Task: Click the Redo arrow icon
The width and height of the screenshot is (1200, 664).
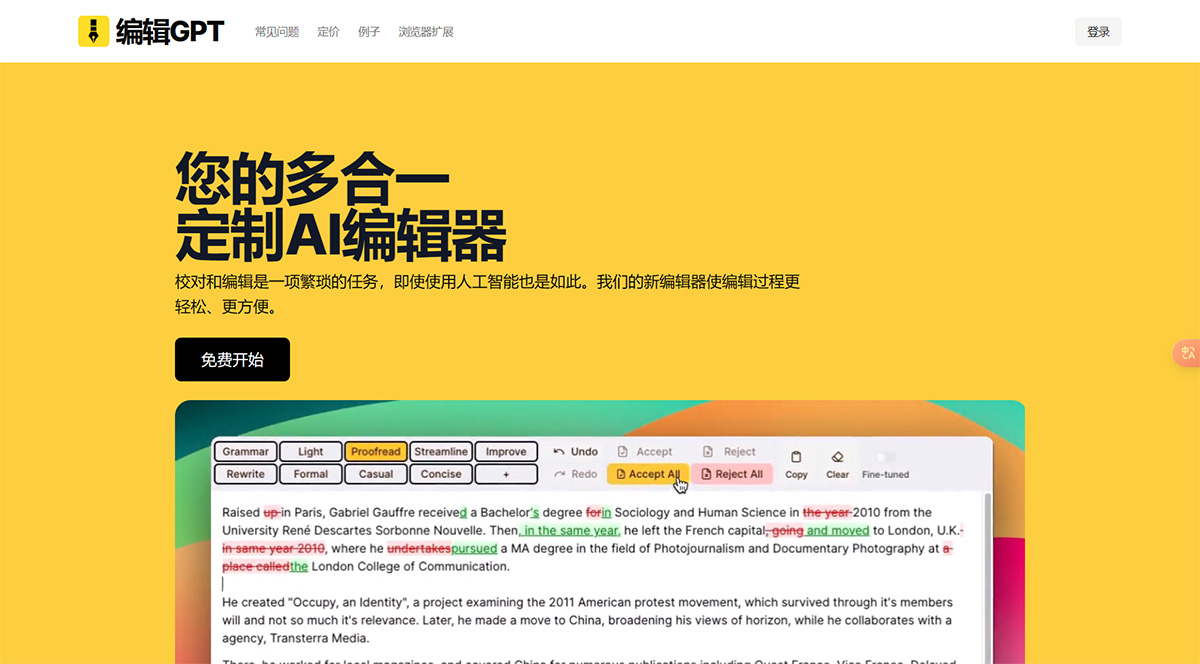Action: click(x=558, y=473)
